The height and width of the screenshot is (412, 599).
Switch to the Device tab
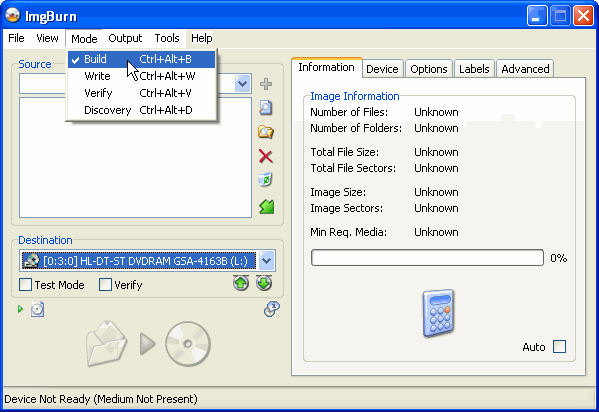tap(382, 69)
